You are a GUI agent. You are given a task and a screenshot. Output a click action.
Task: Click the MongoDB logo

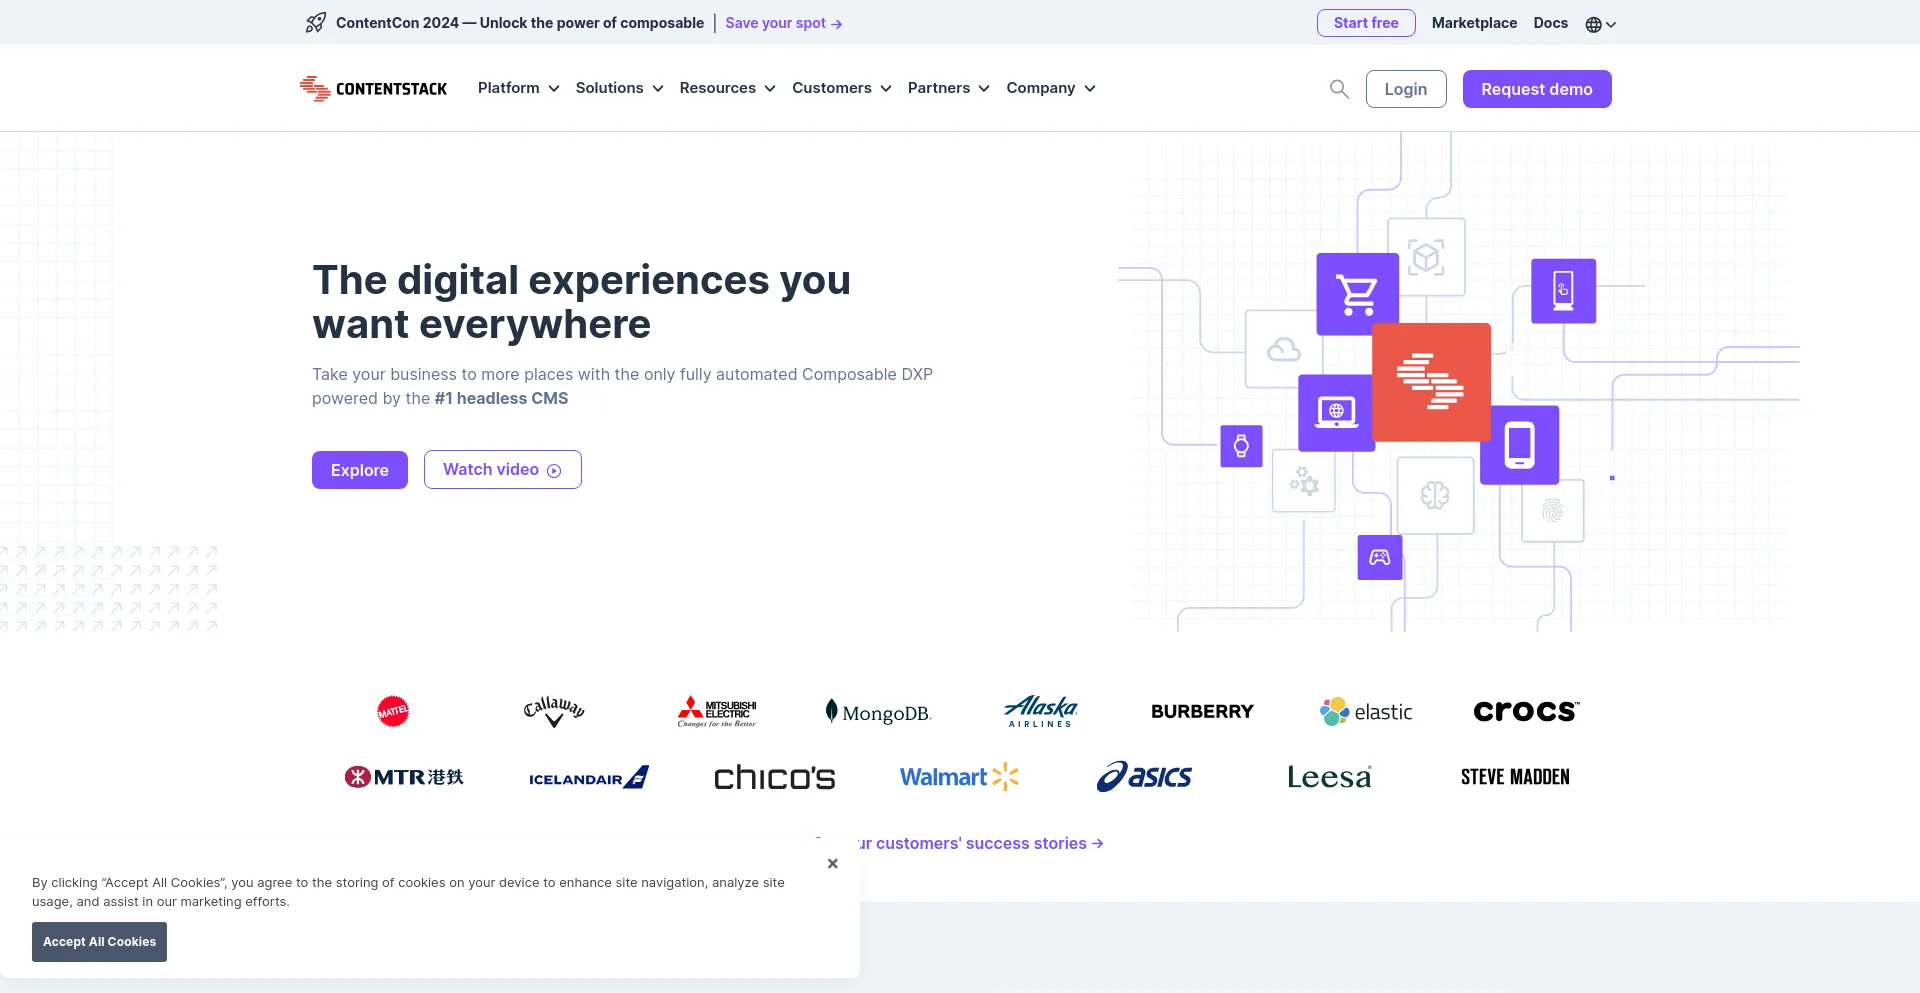(x=878, y=712)
